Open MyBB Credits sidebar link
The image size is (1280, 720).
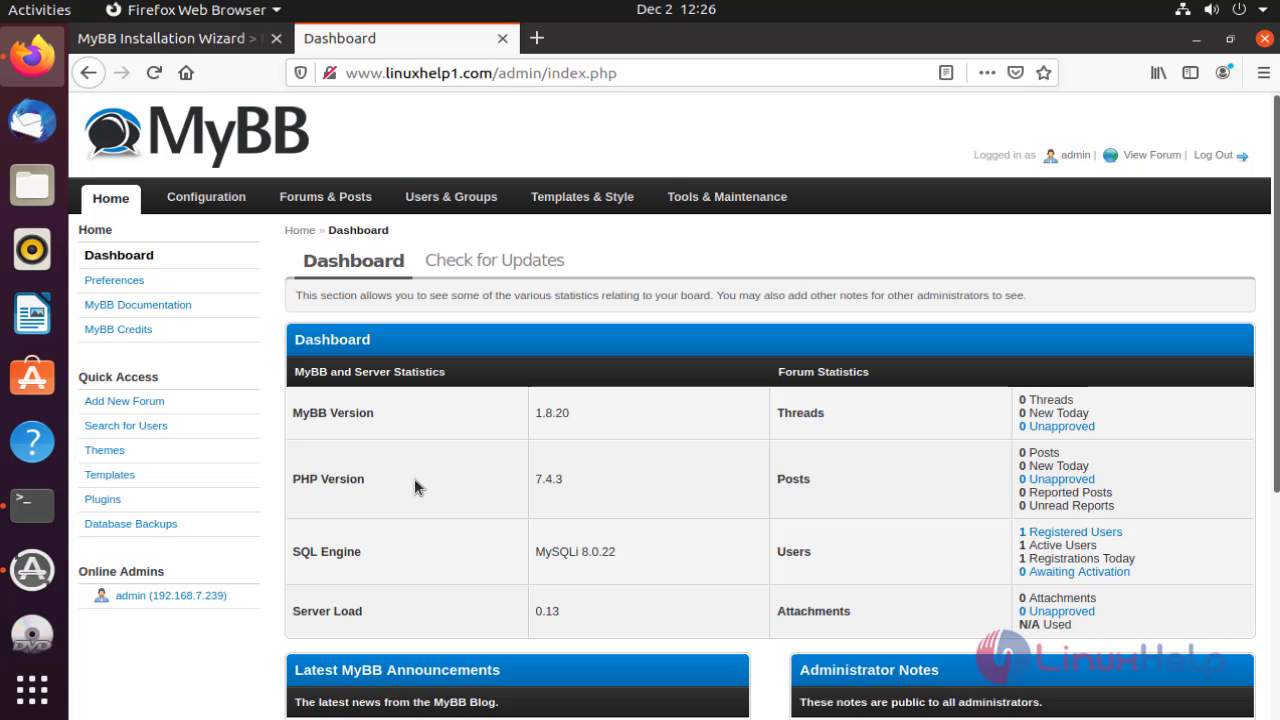click(x=118, y=329)
